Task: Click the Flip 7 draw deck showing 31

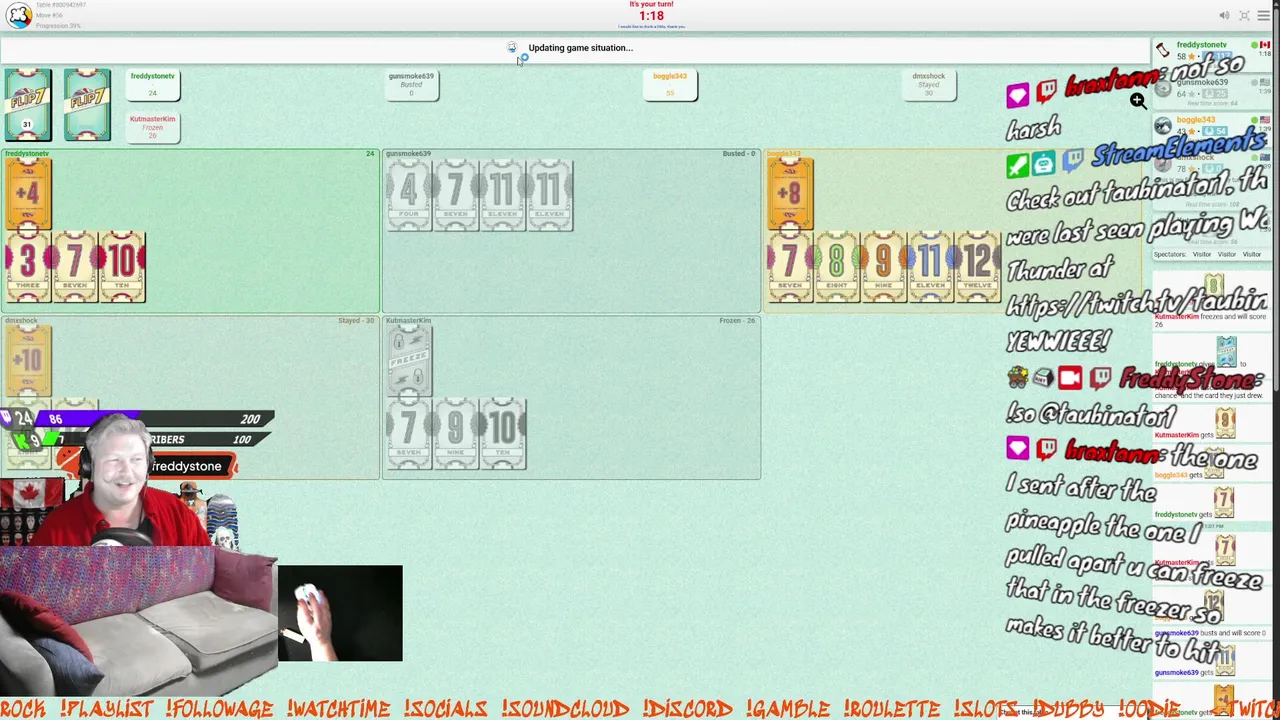Action: coord(27,105)
